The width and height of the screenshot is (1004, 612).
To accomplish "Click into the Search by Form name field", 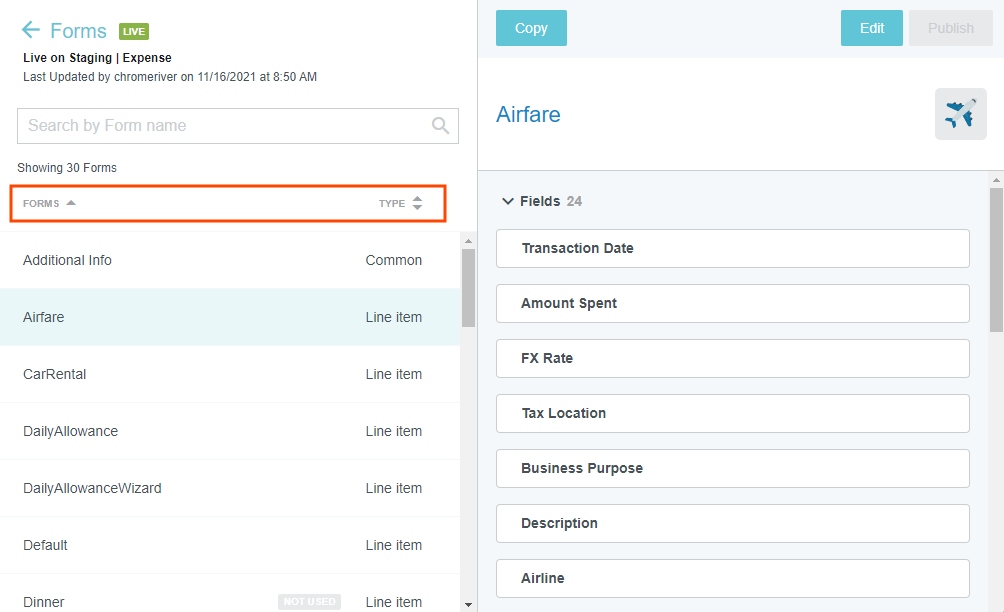I will 225,125.
